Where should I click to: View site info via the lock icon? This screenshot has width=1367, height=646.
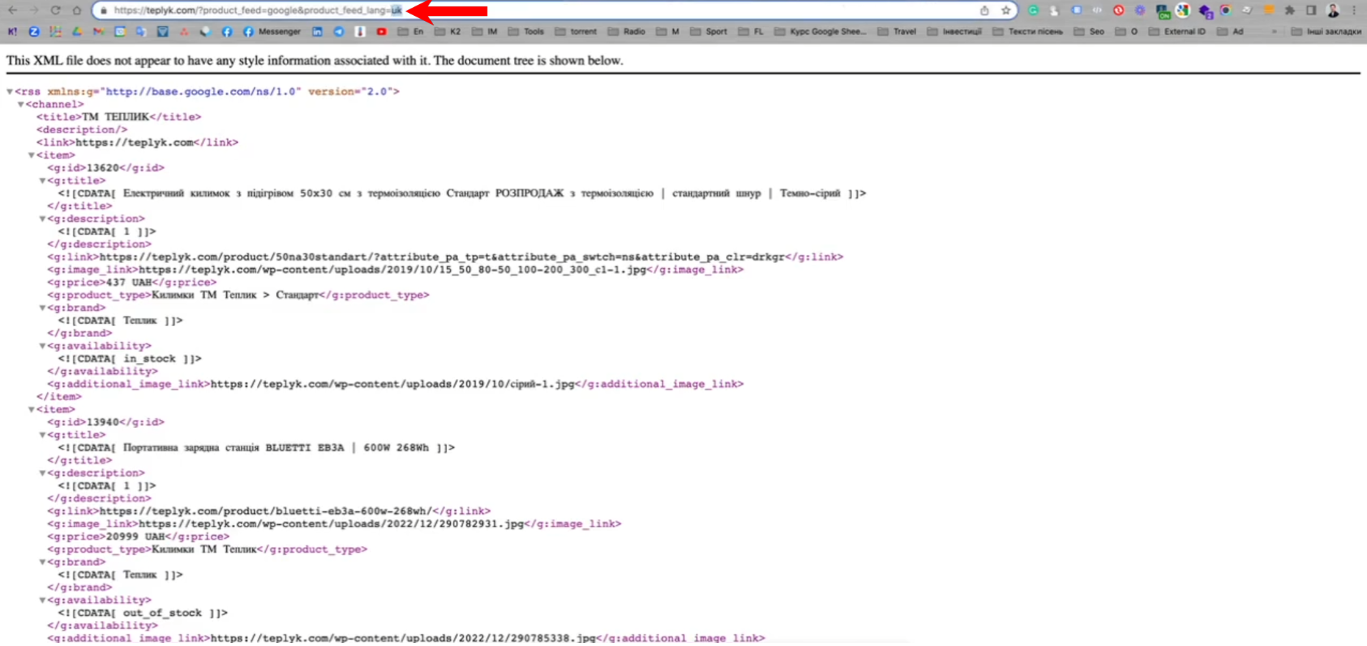[103, 11]
